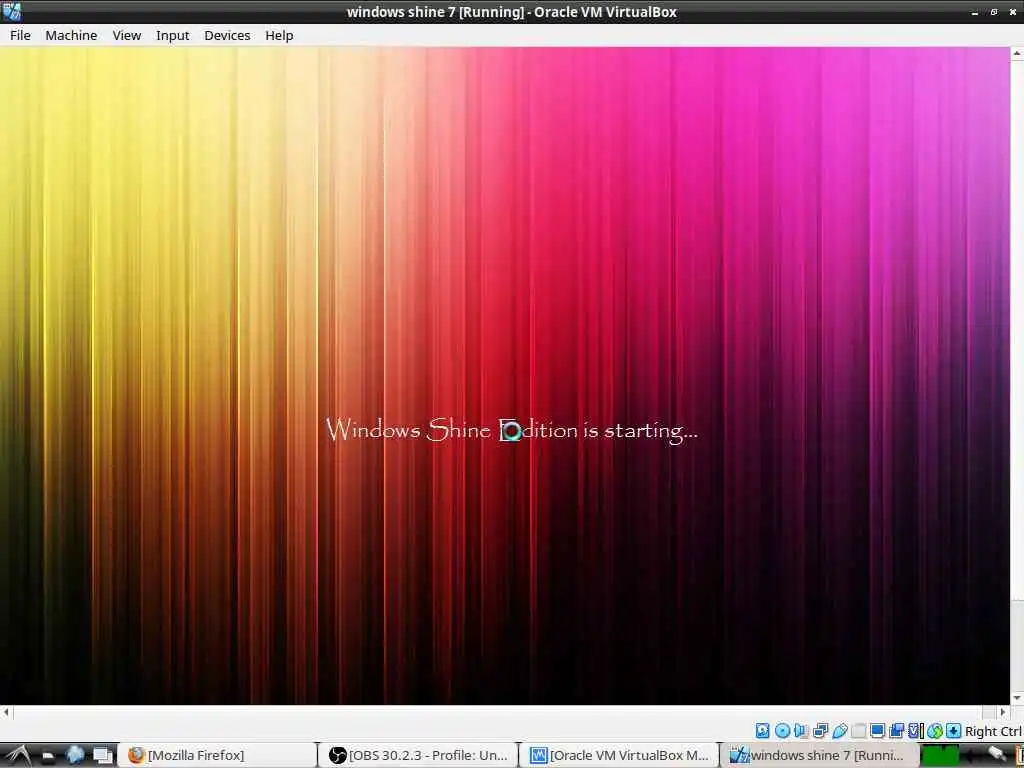Click the network plug tray icon
The height and width of the screenshot is (768, 1024).
pyautogui.click(x=997, y=753)
